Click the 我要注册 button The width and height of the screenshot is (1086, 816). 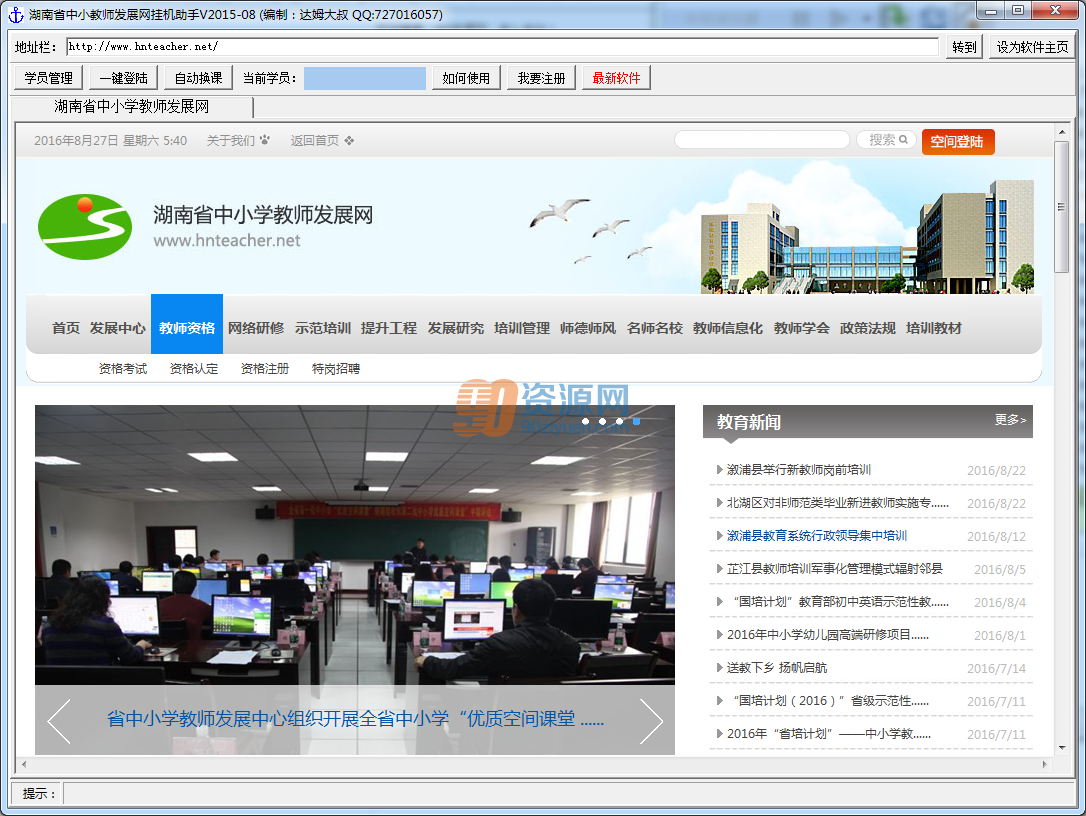[x=542, y=78]
